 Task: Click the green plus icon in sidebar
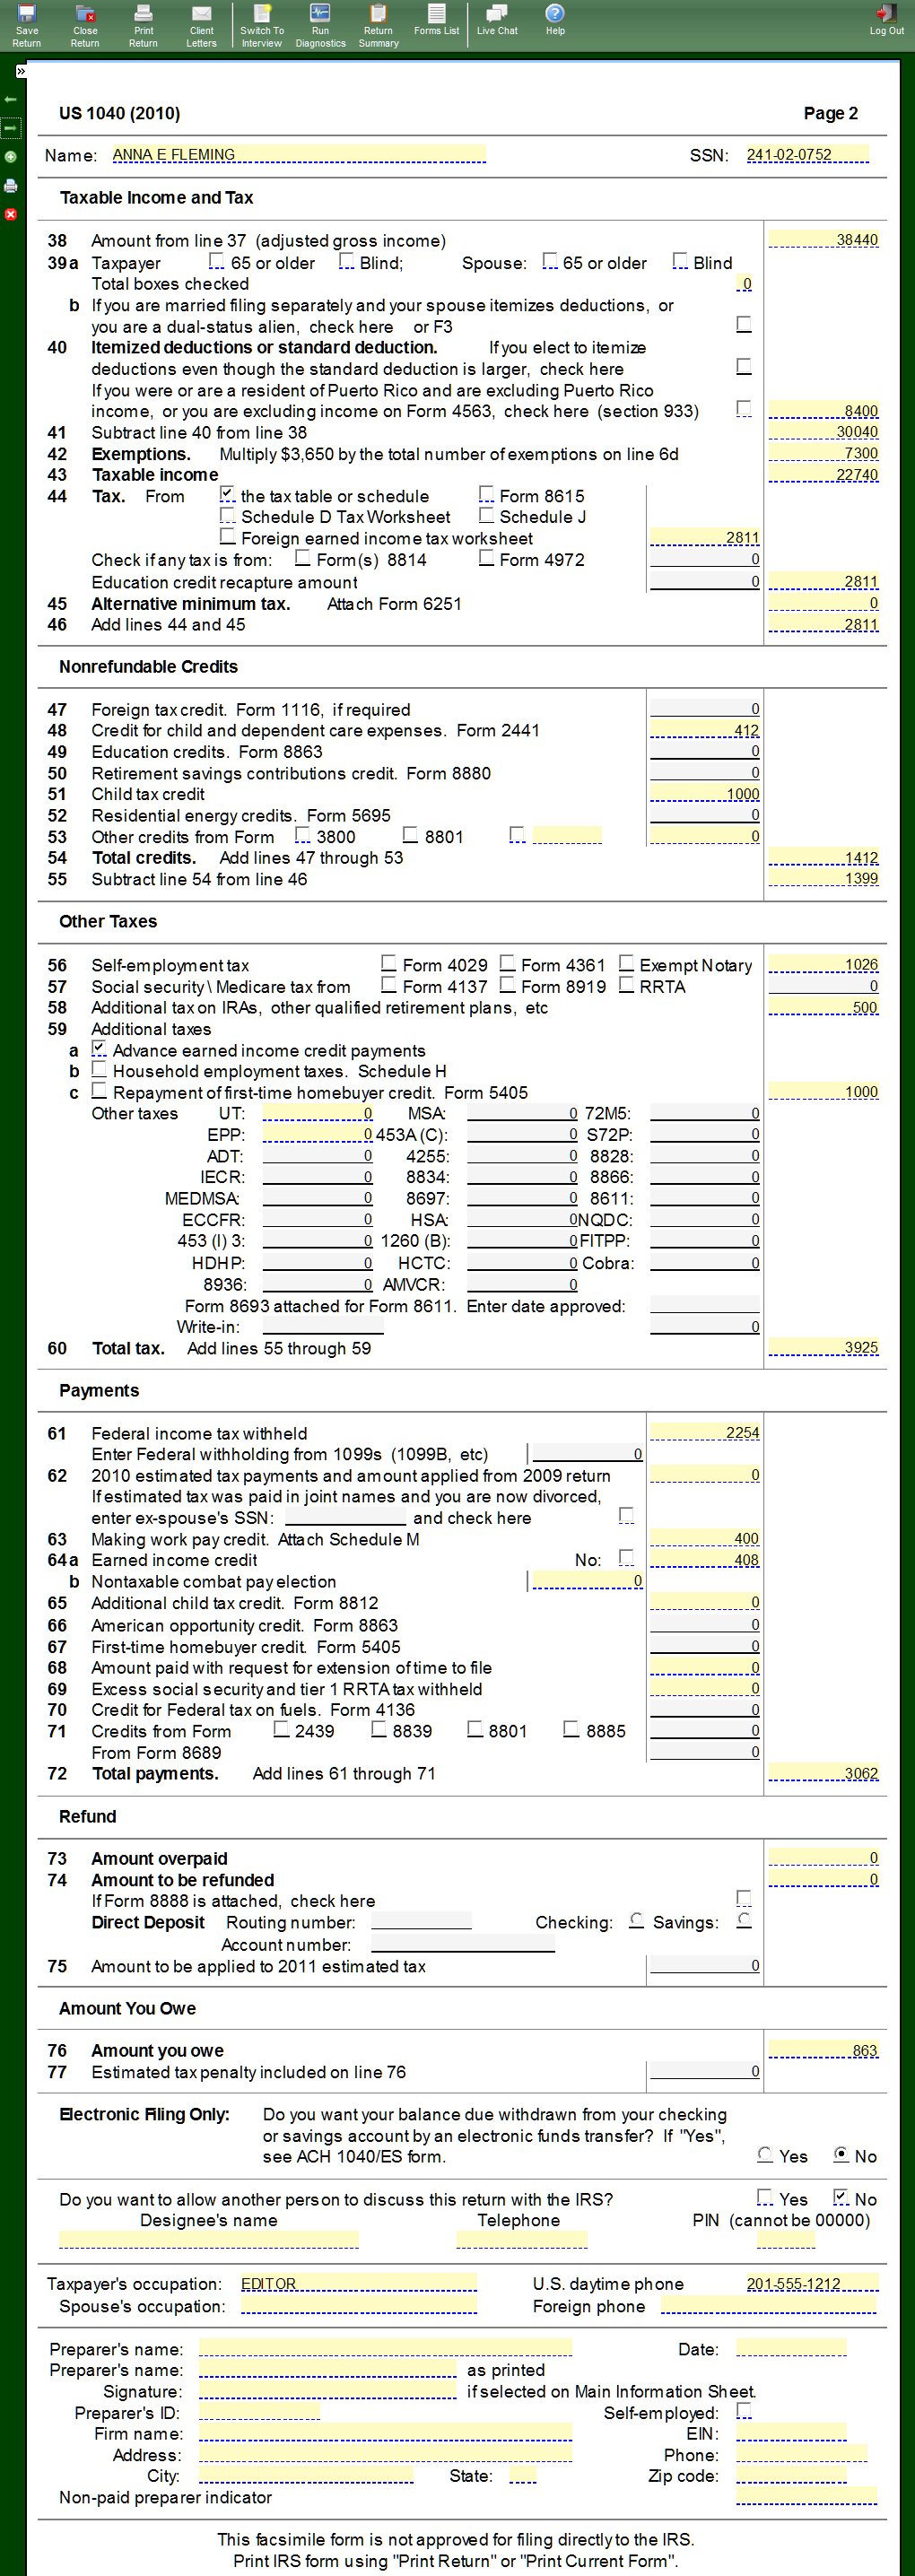pos(11,157)
